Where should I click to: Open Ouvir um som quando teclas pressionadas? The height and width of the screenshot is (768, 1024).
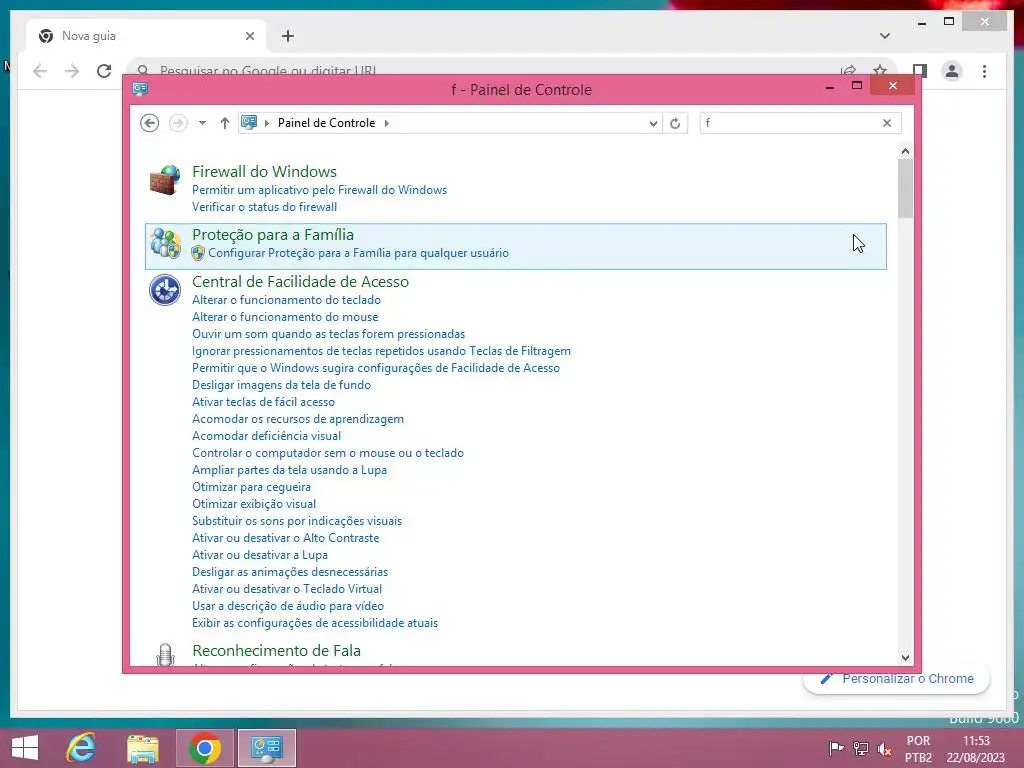(328, 334)
